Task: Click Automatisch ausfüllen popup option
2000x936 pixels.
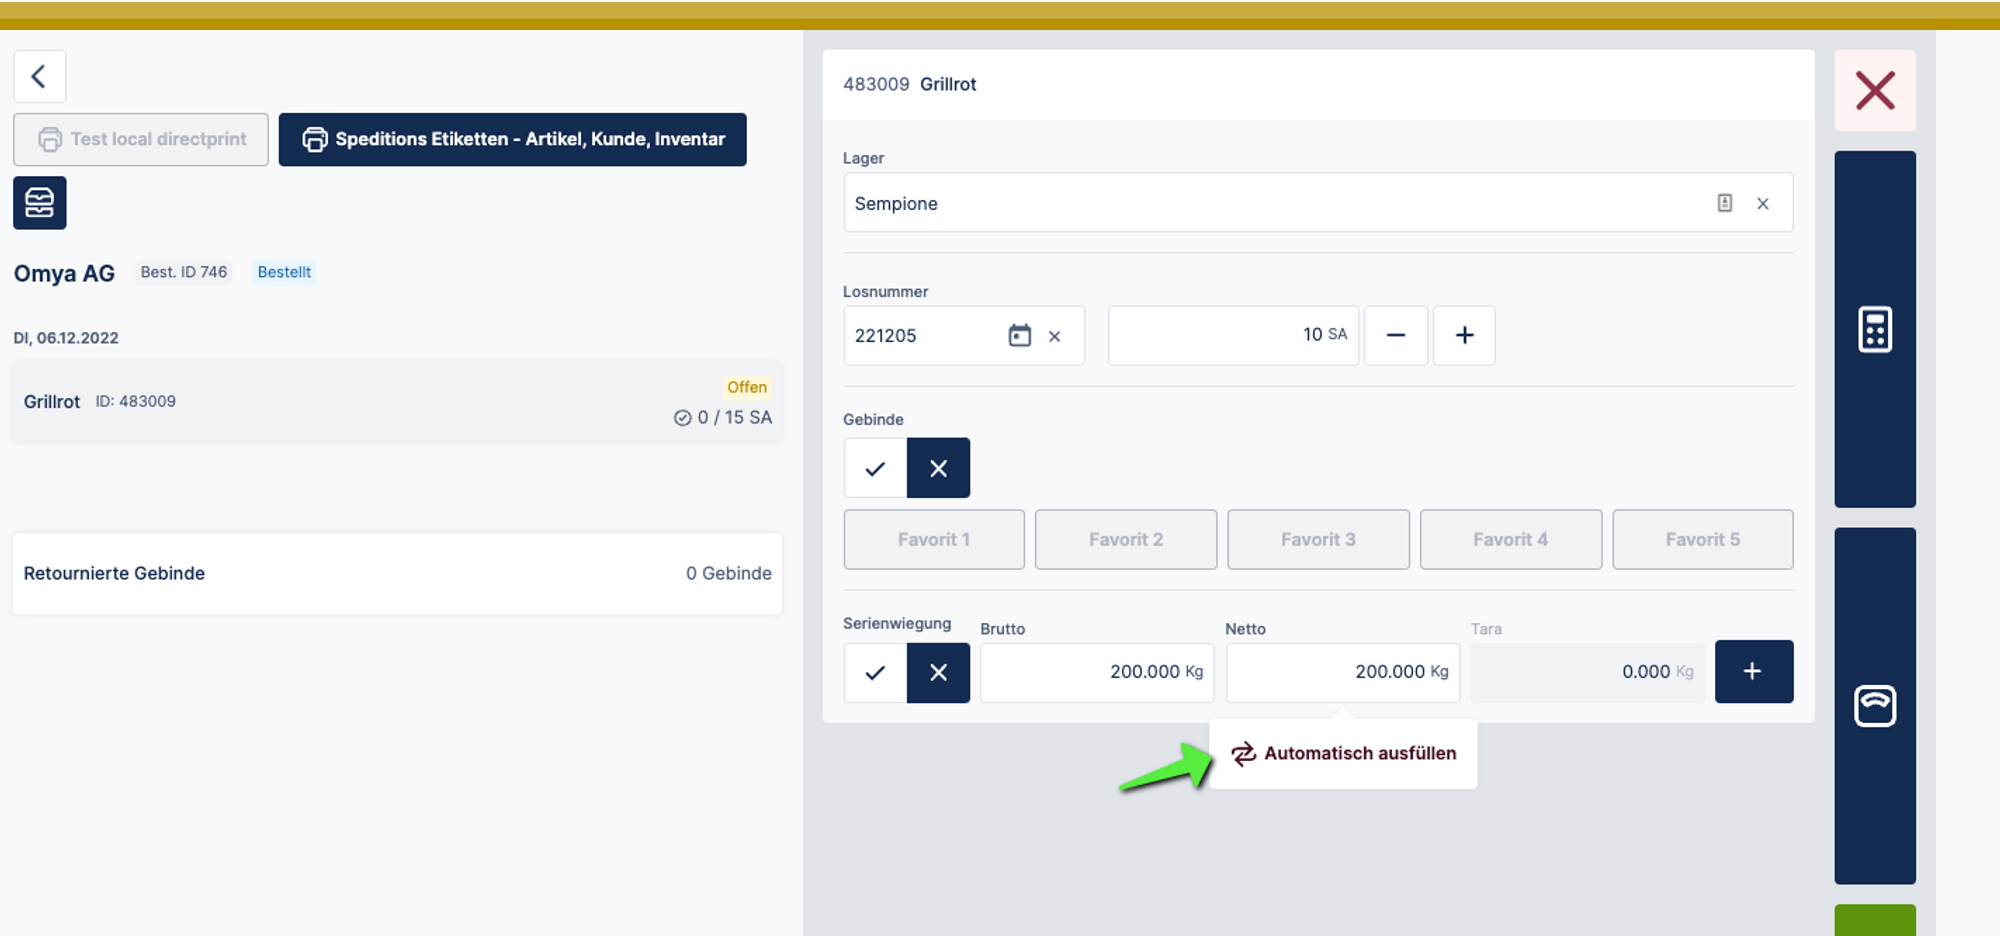Action: [1343, 754]
